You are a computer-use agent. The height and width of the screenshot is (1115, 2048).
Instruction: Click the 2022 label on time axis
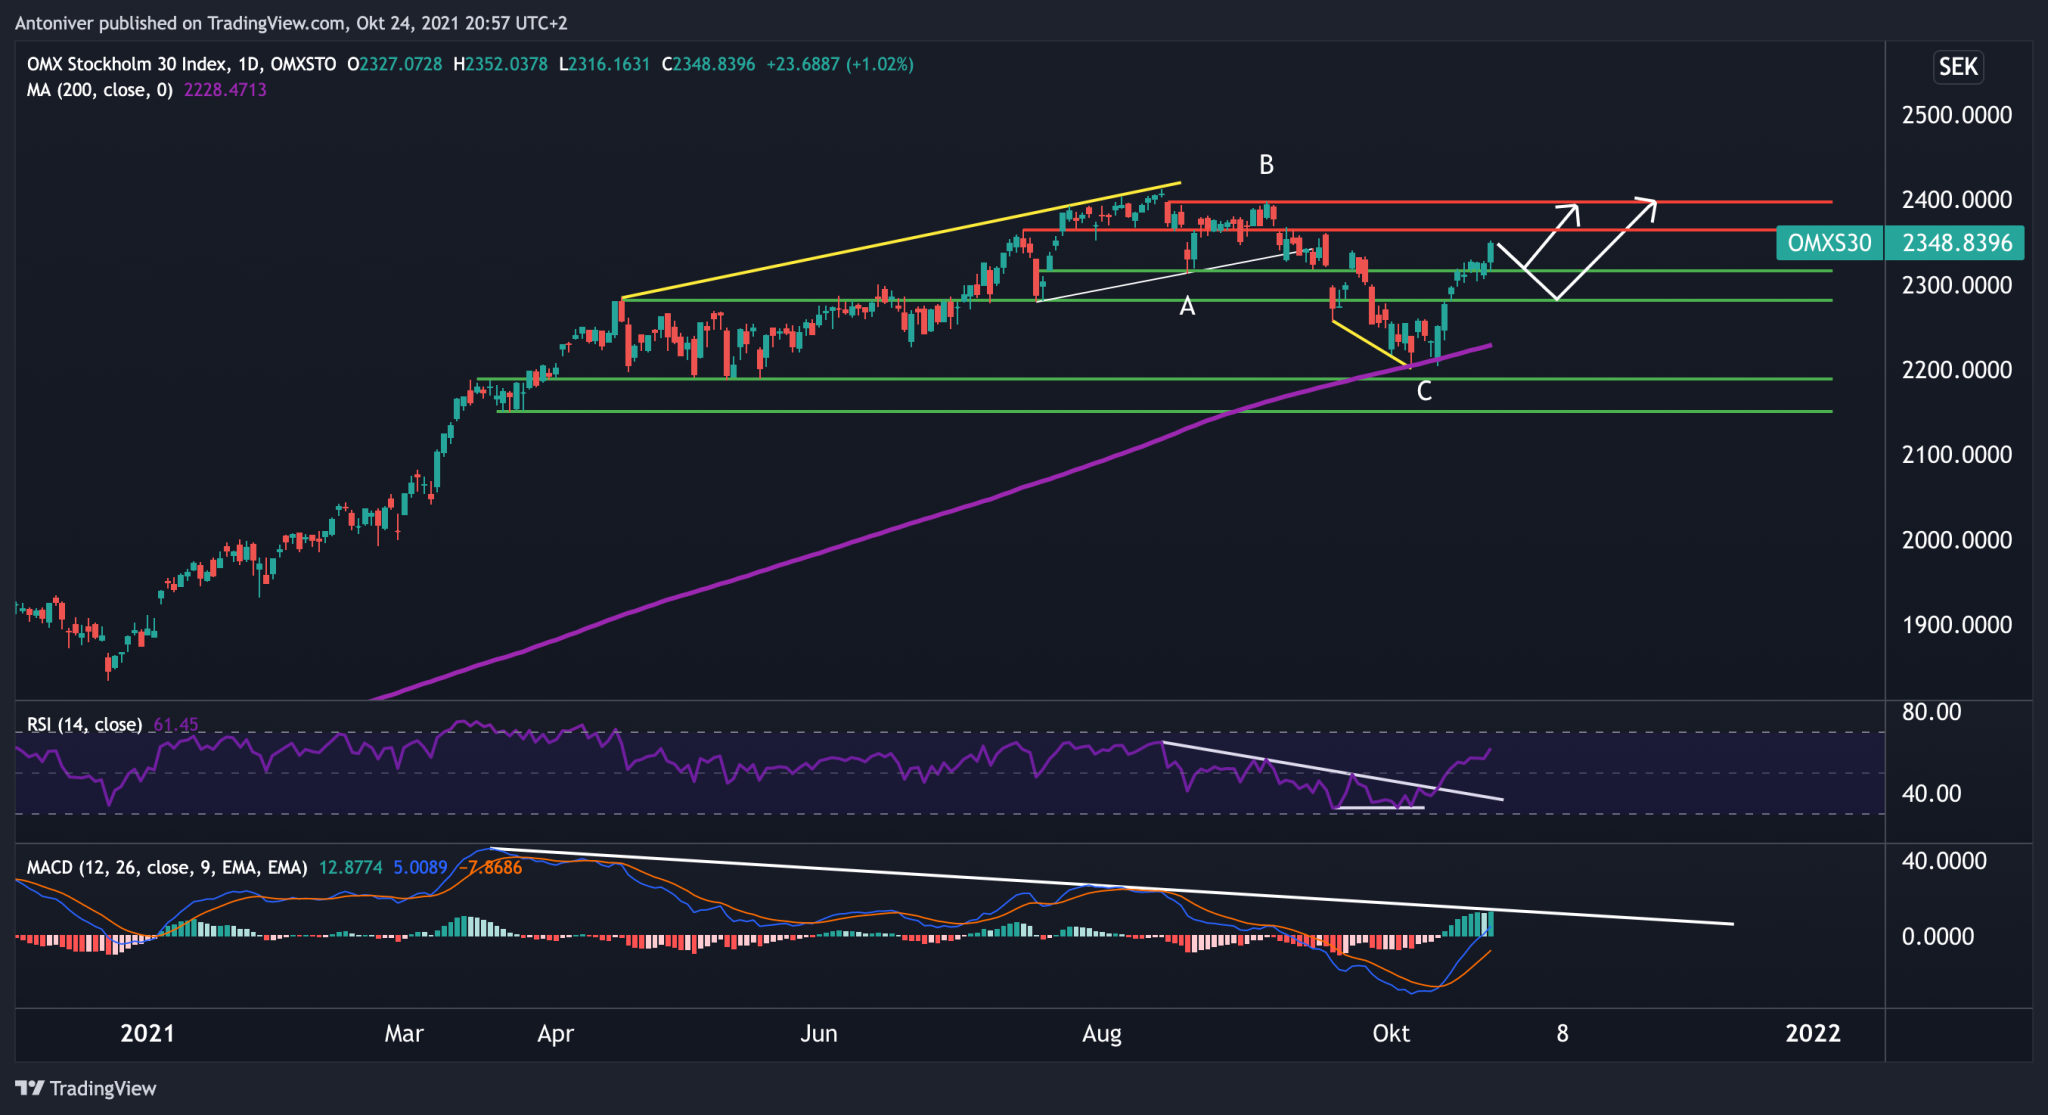(x=1812, y=1033)
